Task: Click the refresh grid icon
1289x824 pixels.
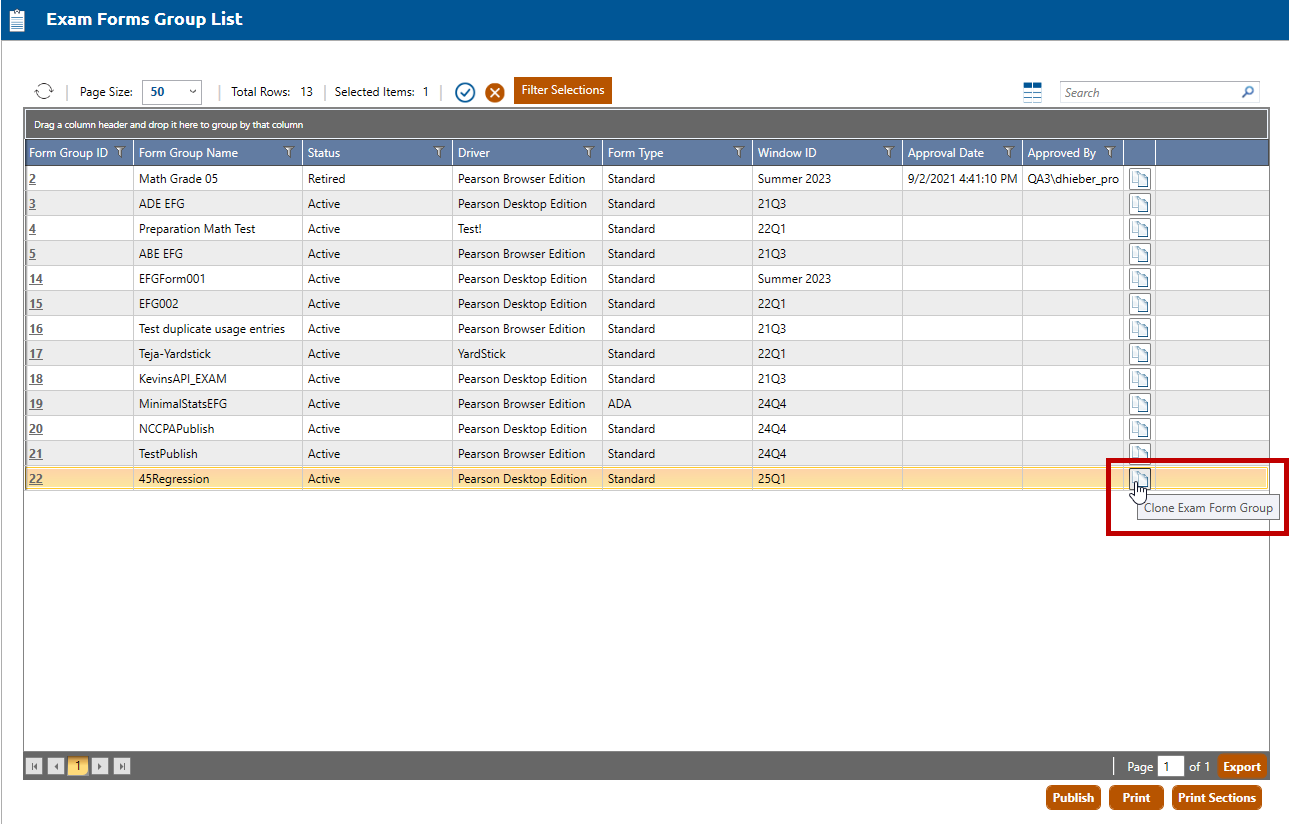Action: coord(44,91)
